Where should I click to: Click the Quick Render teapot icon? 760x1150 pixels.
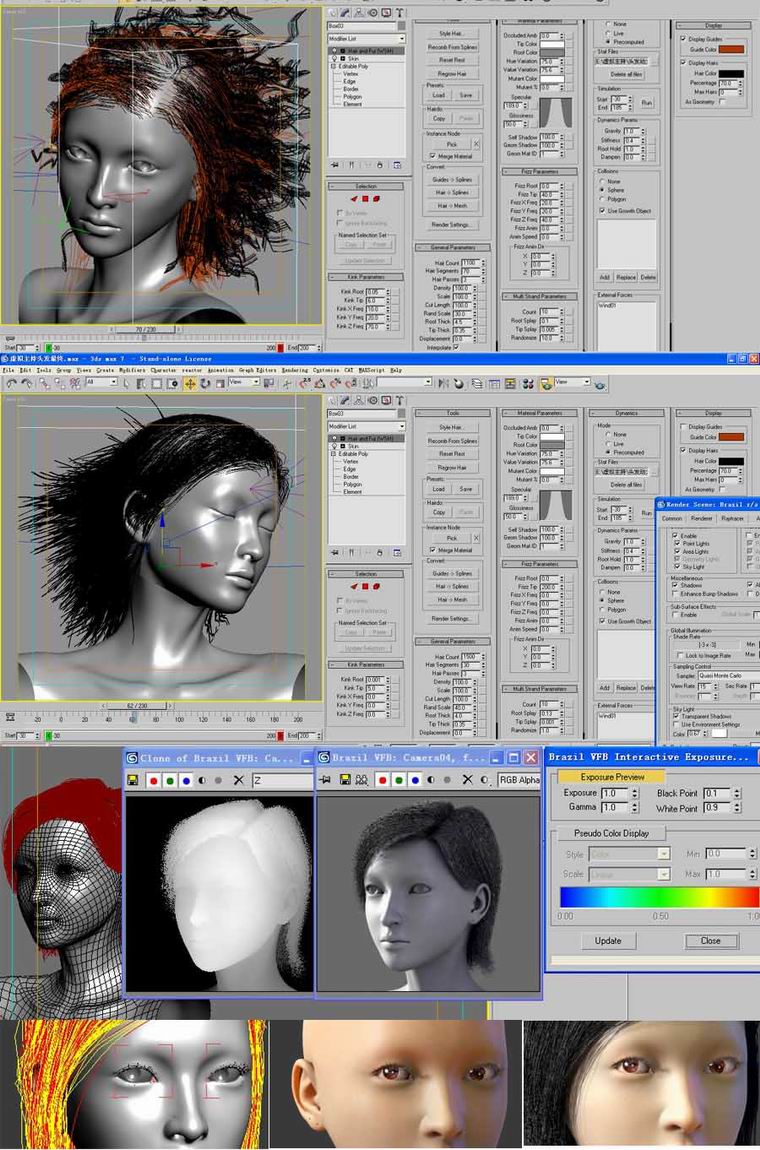click(600, 384)
